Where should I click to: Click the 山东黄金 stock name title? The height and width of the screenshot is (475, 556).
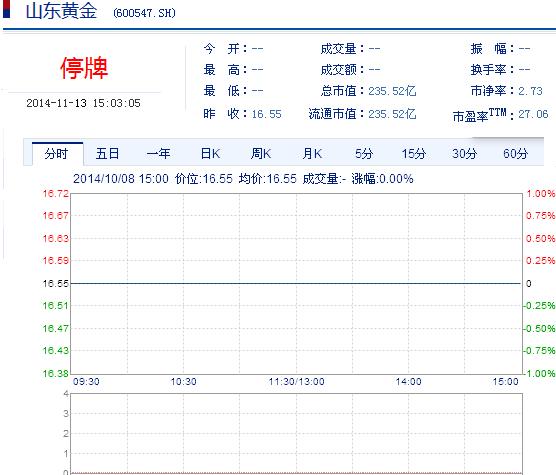pyautogui.click(x=61, y=11)
